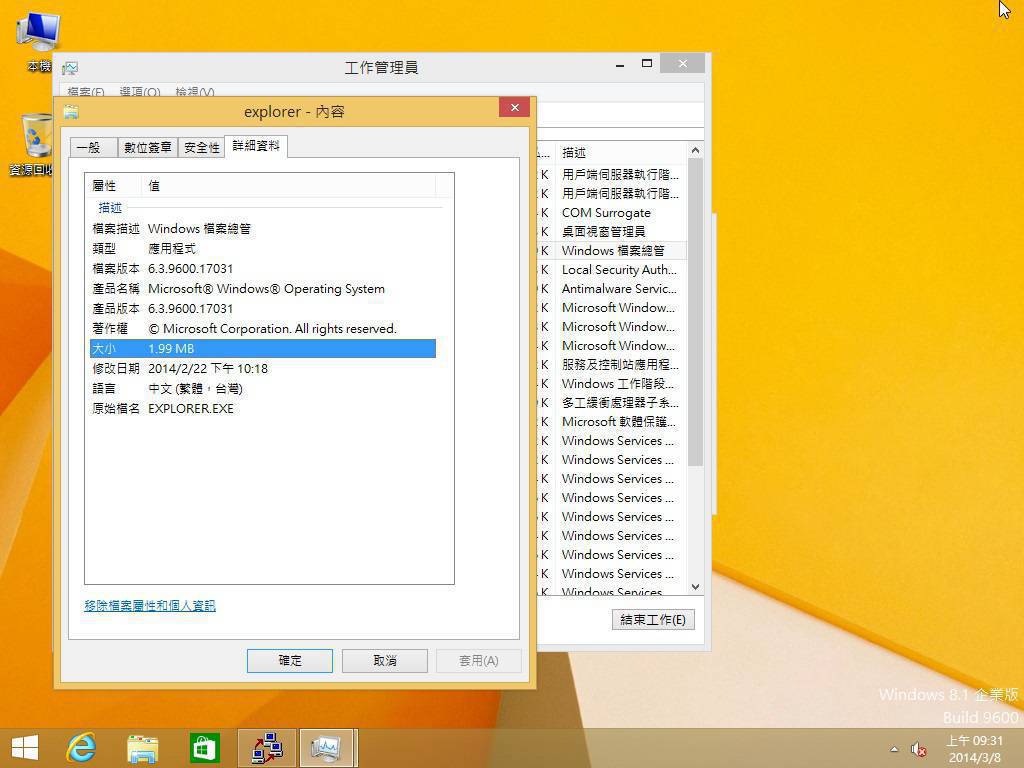Open the 移除檔案屬性和個人資訊 link

pos(150,606)
